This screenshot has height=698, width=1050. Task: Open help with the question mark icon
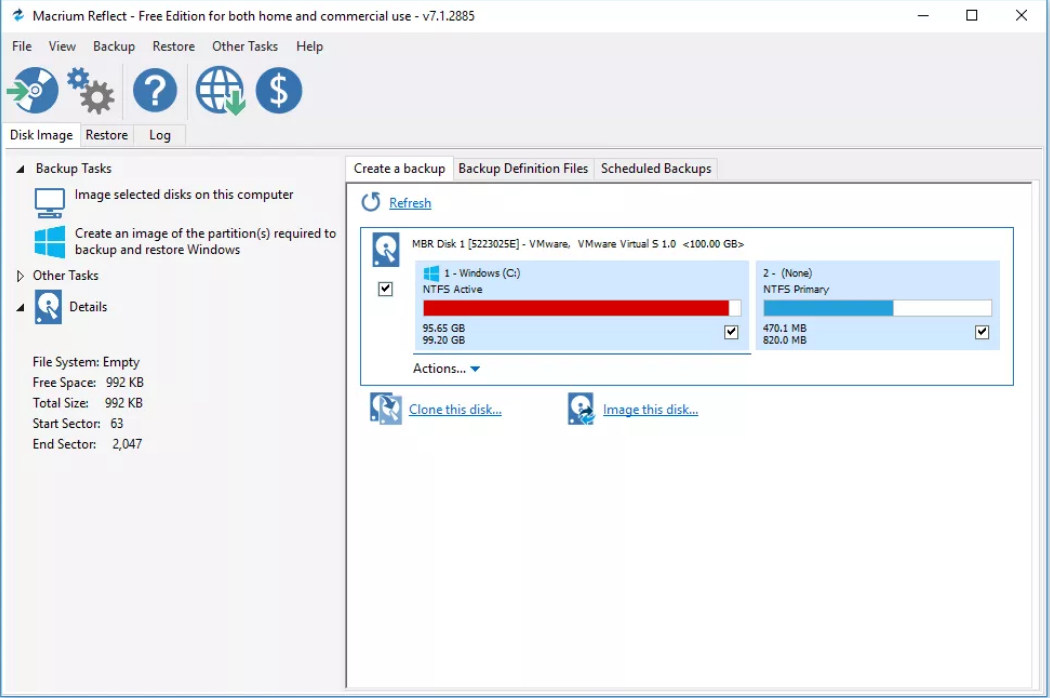(155, 90)
